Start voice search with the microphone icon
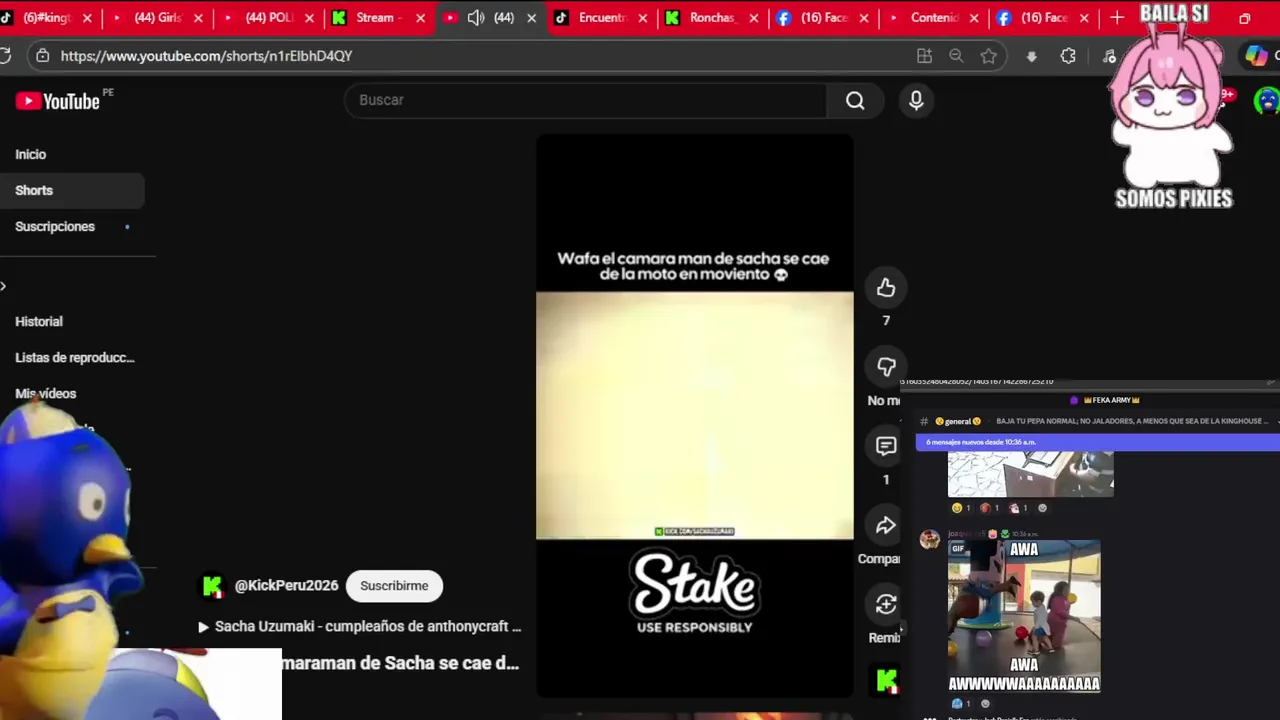The image size is (1280, 720). pyautogui.click(x=916, y=100)
